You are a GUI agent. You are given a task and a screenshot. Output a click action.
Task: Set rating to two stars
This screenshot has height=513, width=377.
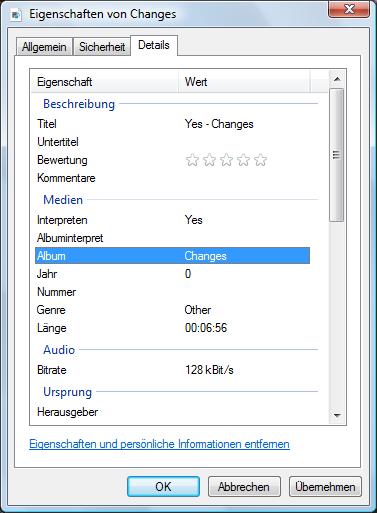209,160
